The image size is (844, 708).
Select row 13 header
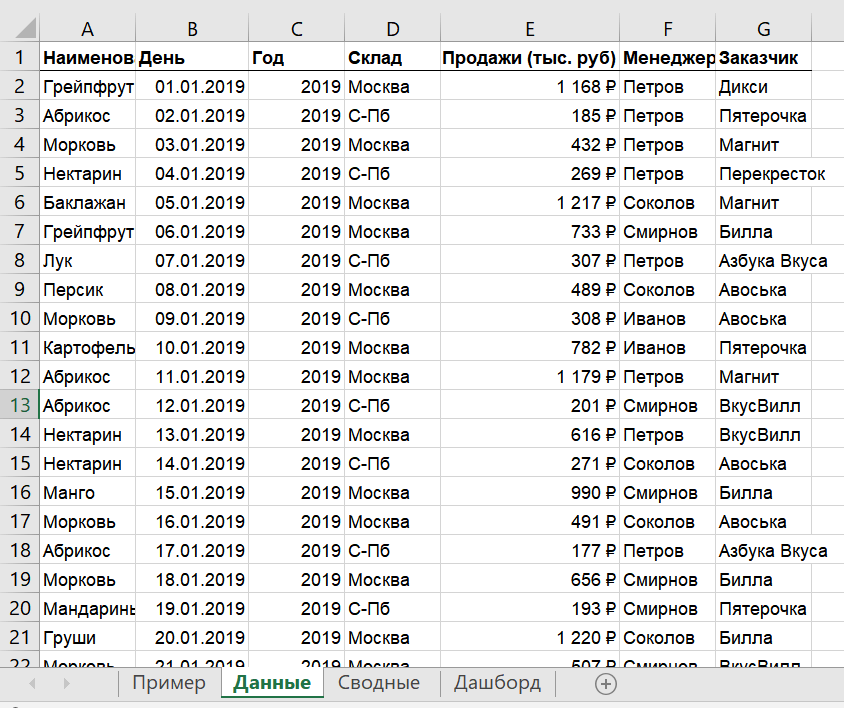pyautogui.click(x=18, y=406)
